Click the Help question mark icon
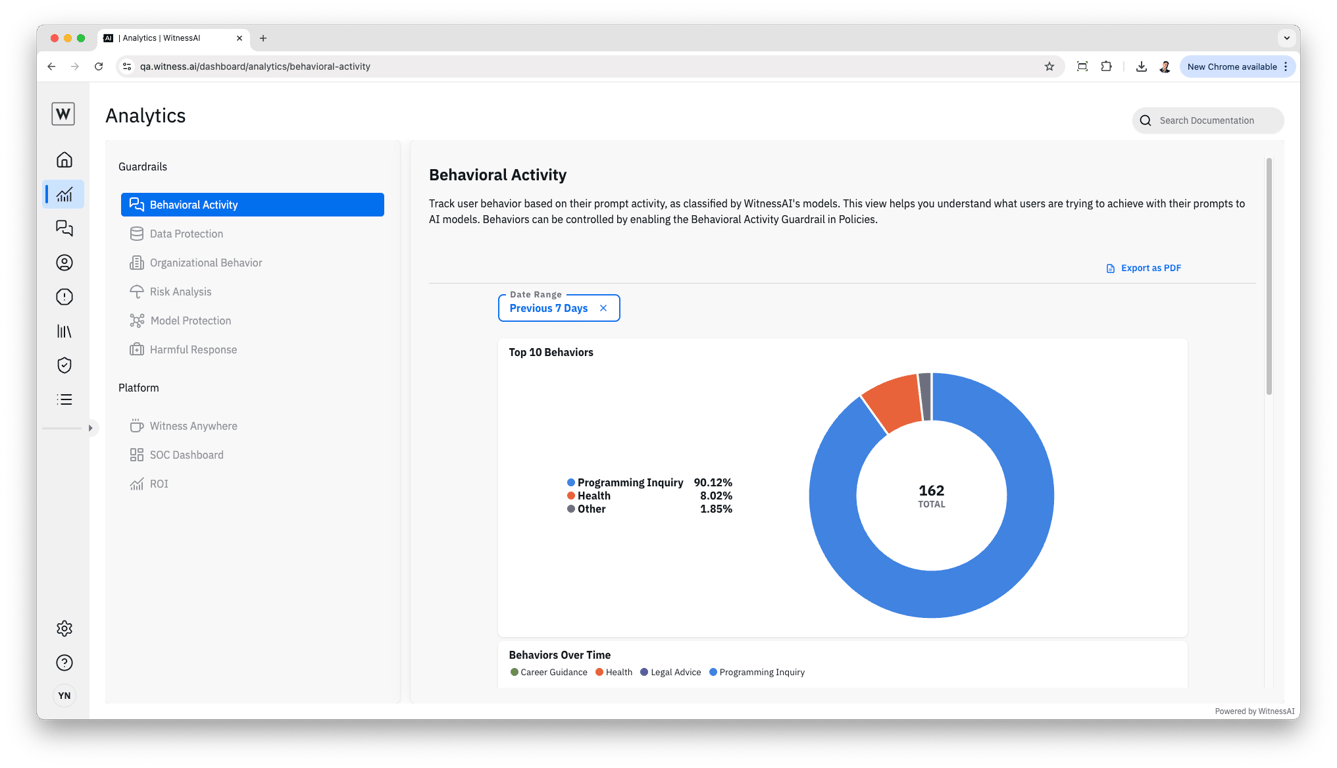 (64, 663)
